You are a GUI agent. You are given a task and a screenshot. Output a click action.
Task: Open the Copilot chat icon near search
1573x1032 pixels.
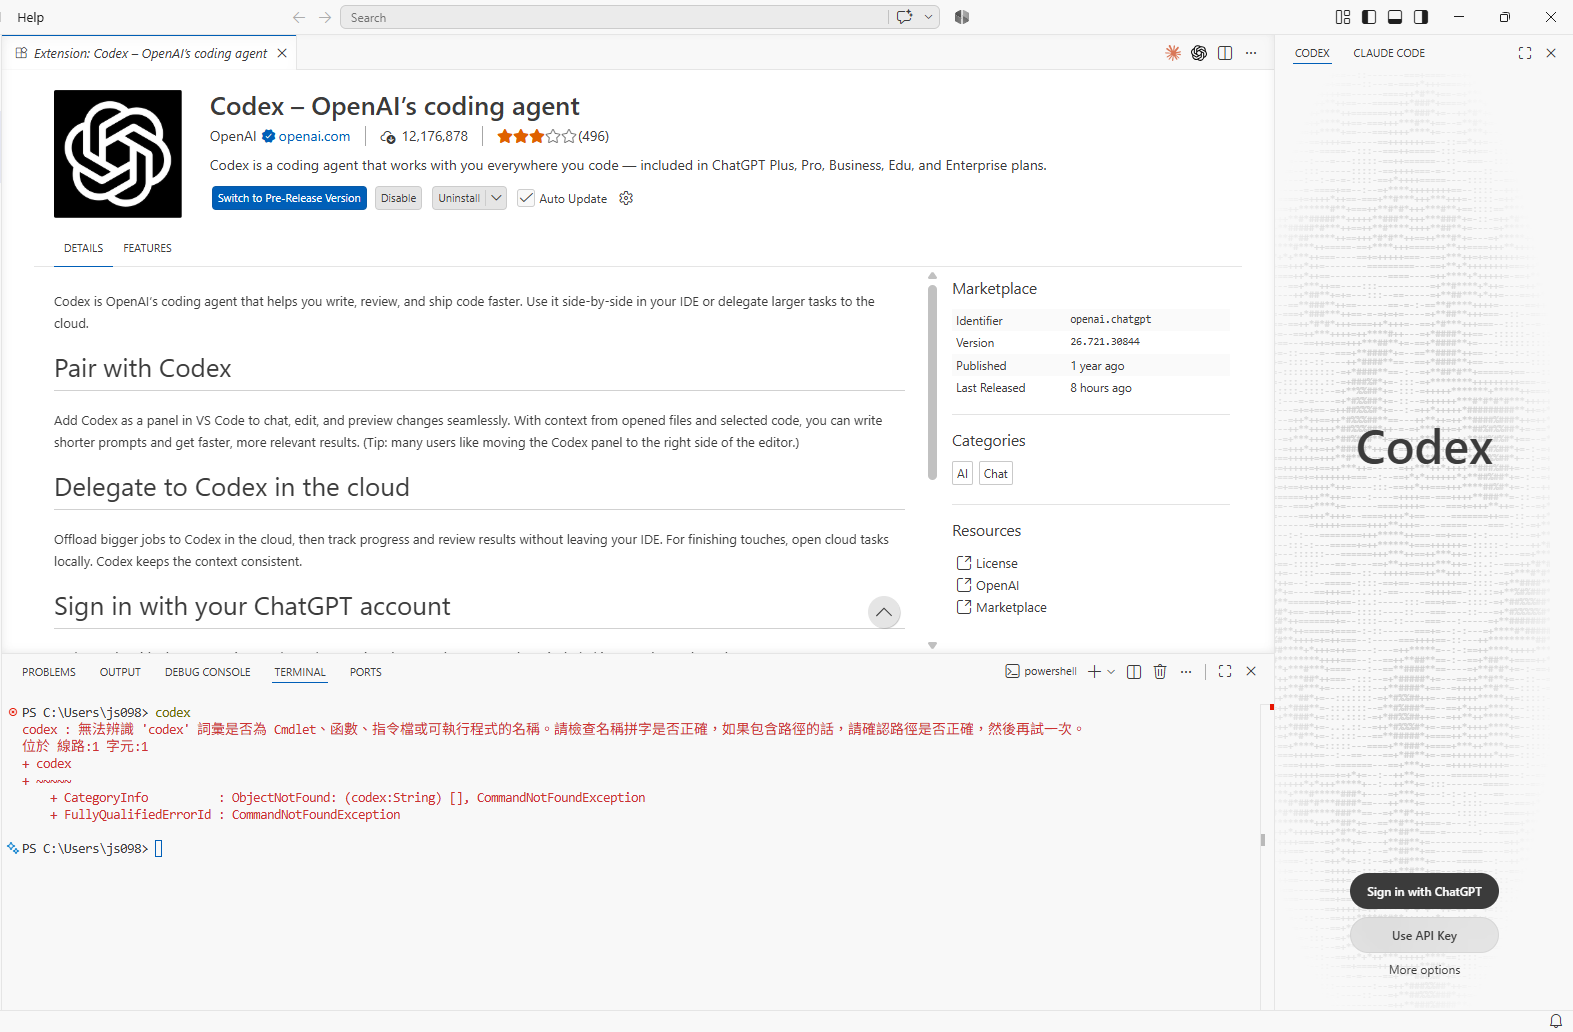[x=904, y=17]
